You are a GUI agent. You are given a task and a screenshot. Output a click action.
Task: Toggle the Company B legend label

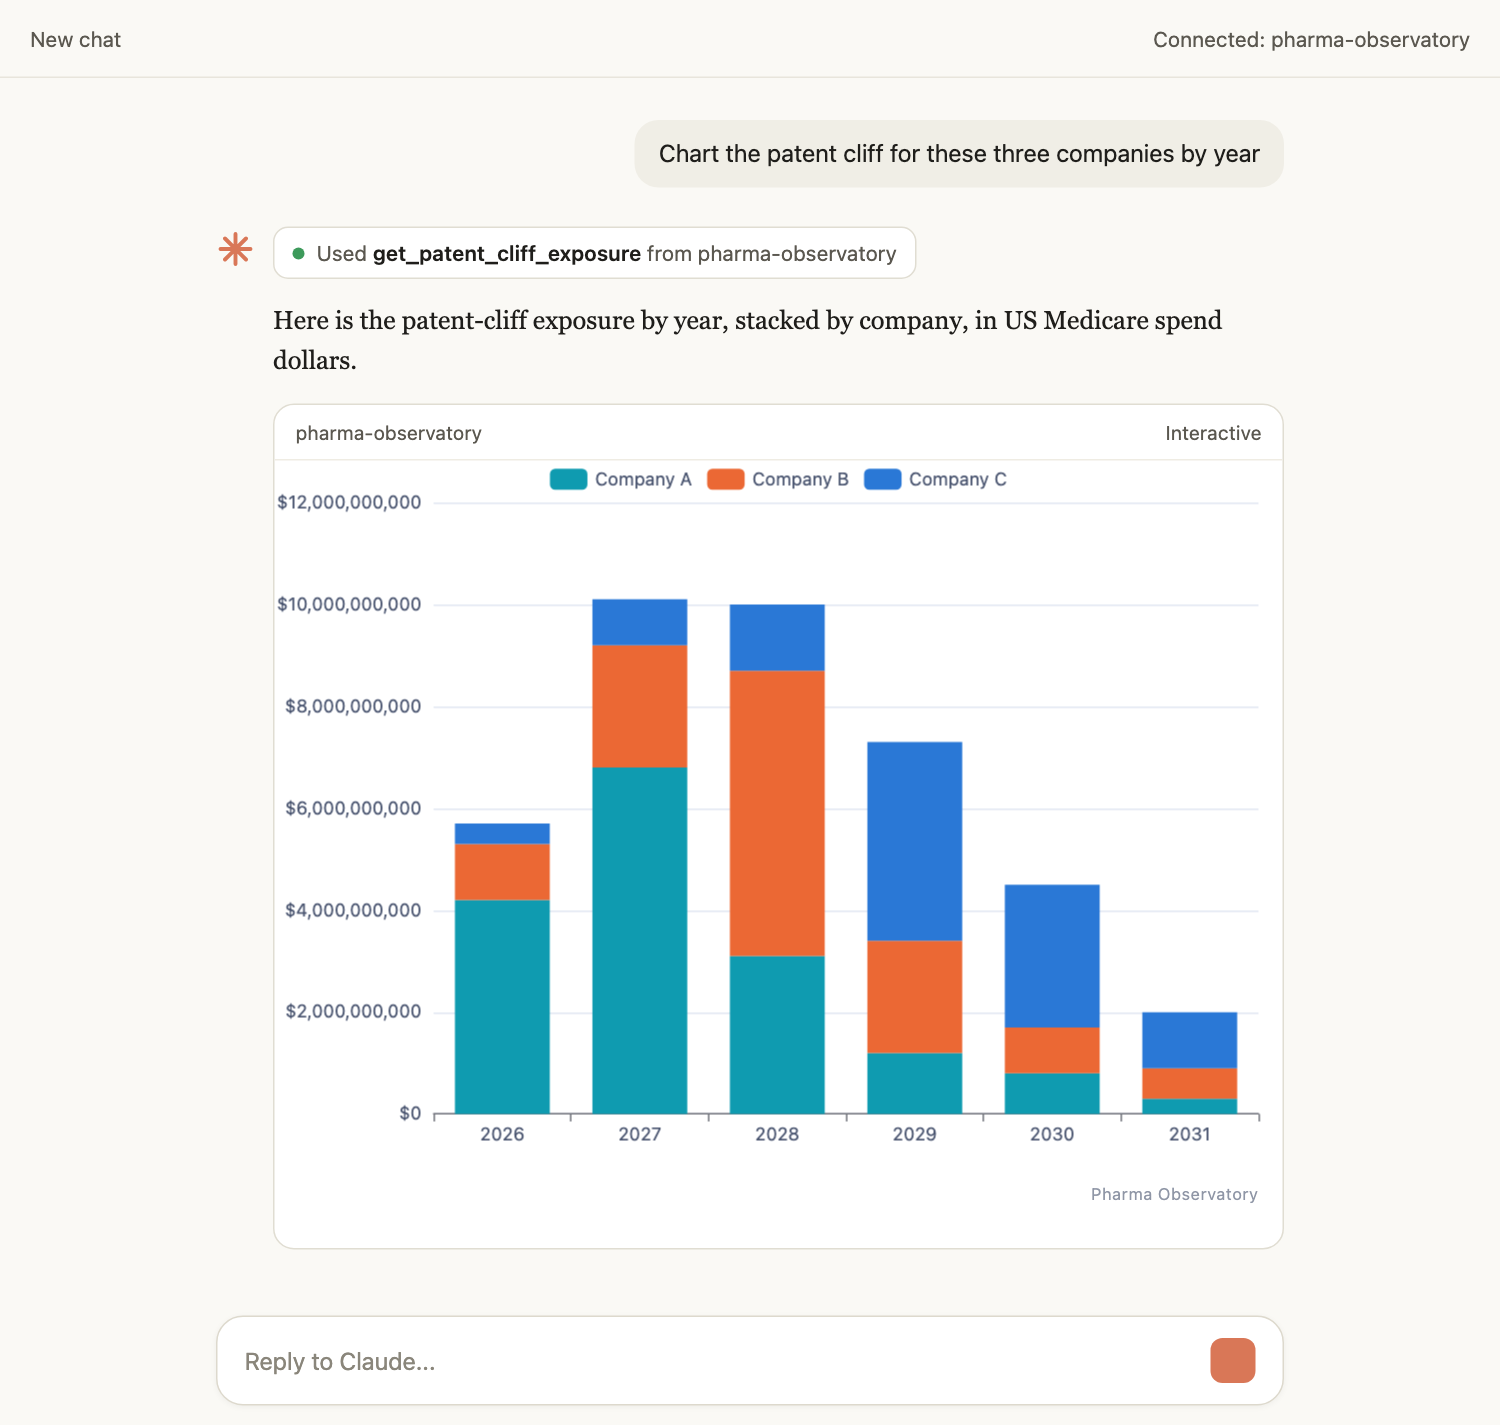pyautogui.click(x=800, y=479)
